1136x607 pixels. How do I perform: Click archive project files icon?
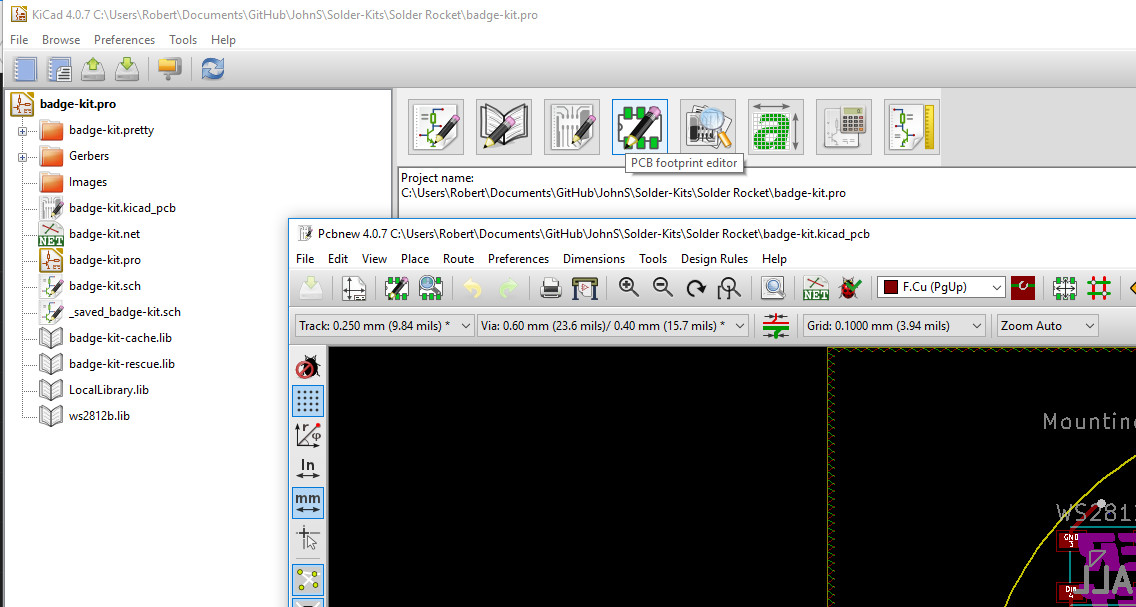point(169,69)
